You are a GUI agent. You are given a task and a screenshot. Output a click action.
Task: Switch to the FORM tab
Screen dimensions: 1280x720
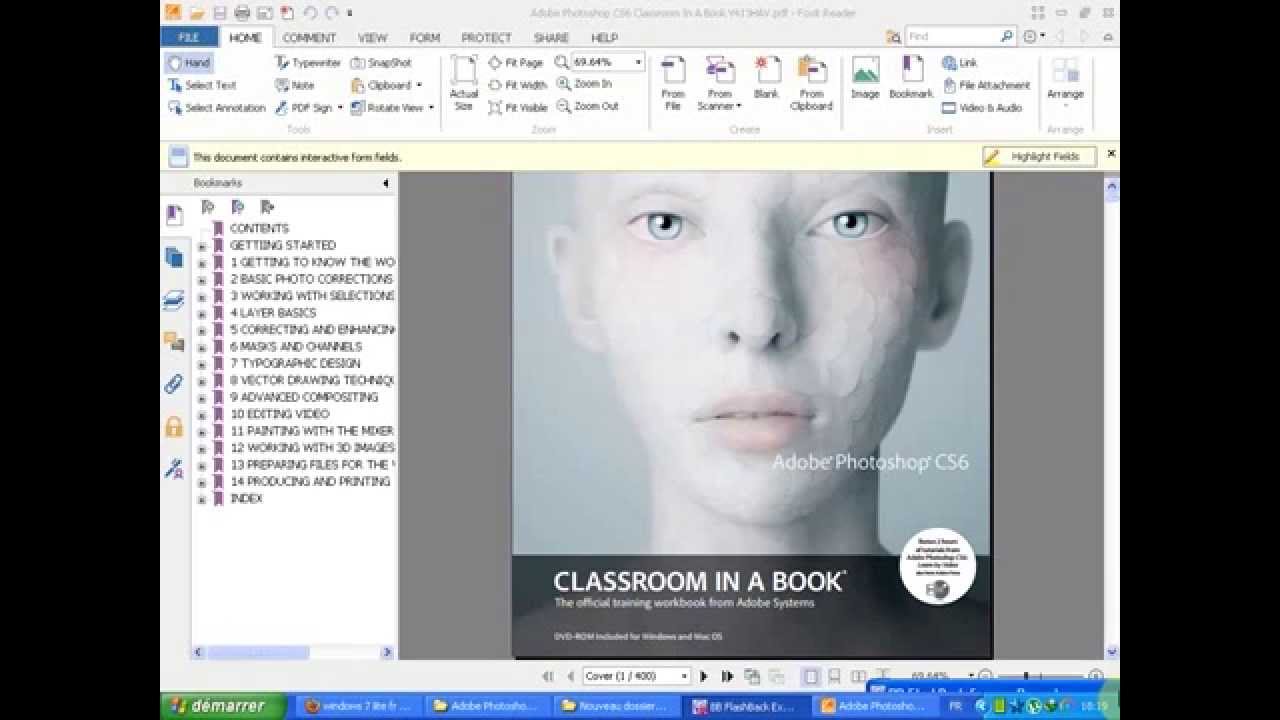pyautogui.click(x=424, y=38)
